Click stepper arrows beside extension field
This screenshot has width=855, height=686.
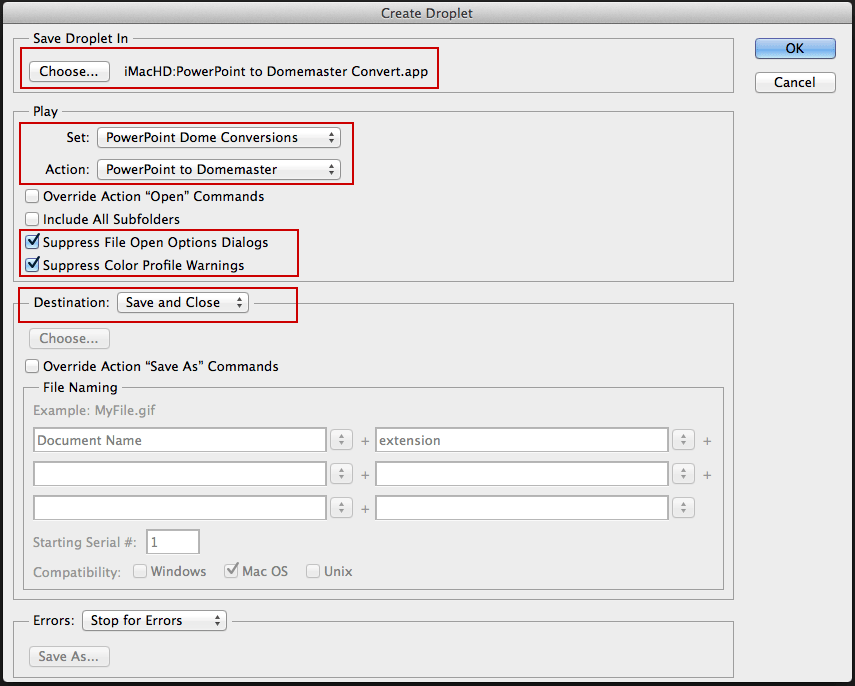pyautogui.click(x=684, y=440)
